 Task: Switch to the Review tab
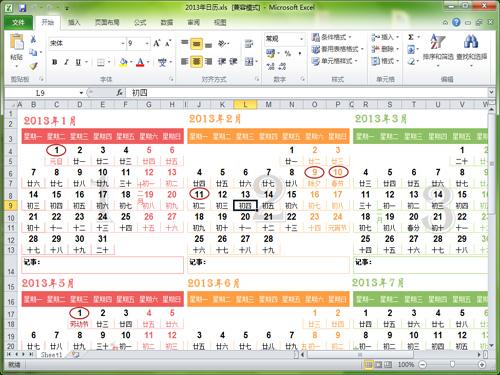click(193, 22)
